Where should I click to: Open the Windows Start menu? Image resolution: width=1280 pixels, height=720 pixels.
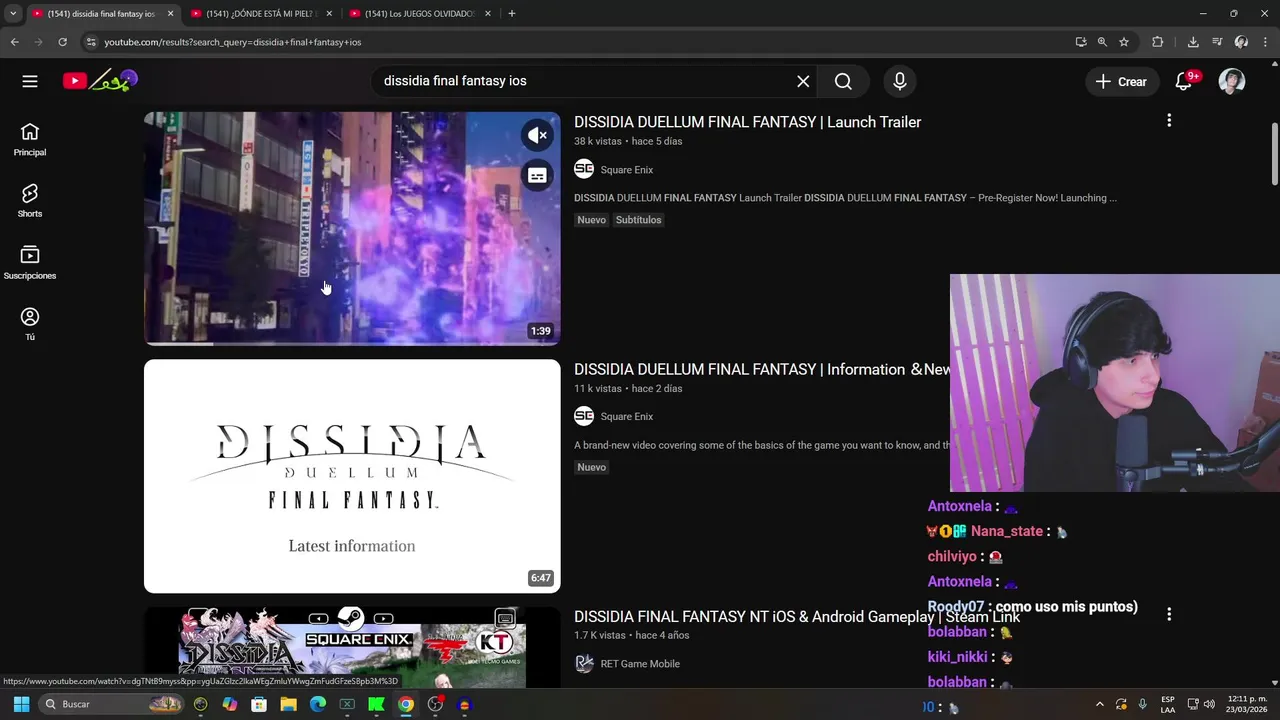[21, 704]
